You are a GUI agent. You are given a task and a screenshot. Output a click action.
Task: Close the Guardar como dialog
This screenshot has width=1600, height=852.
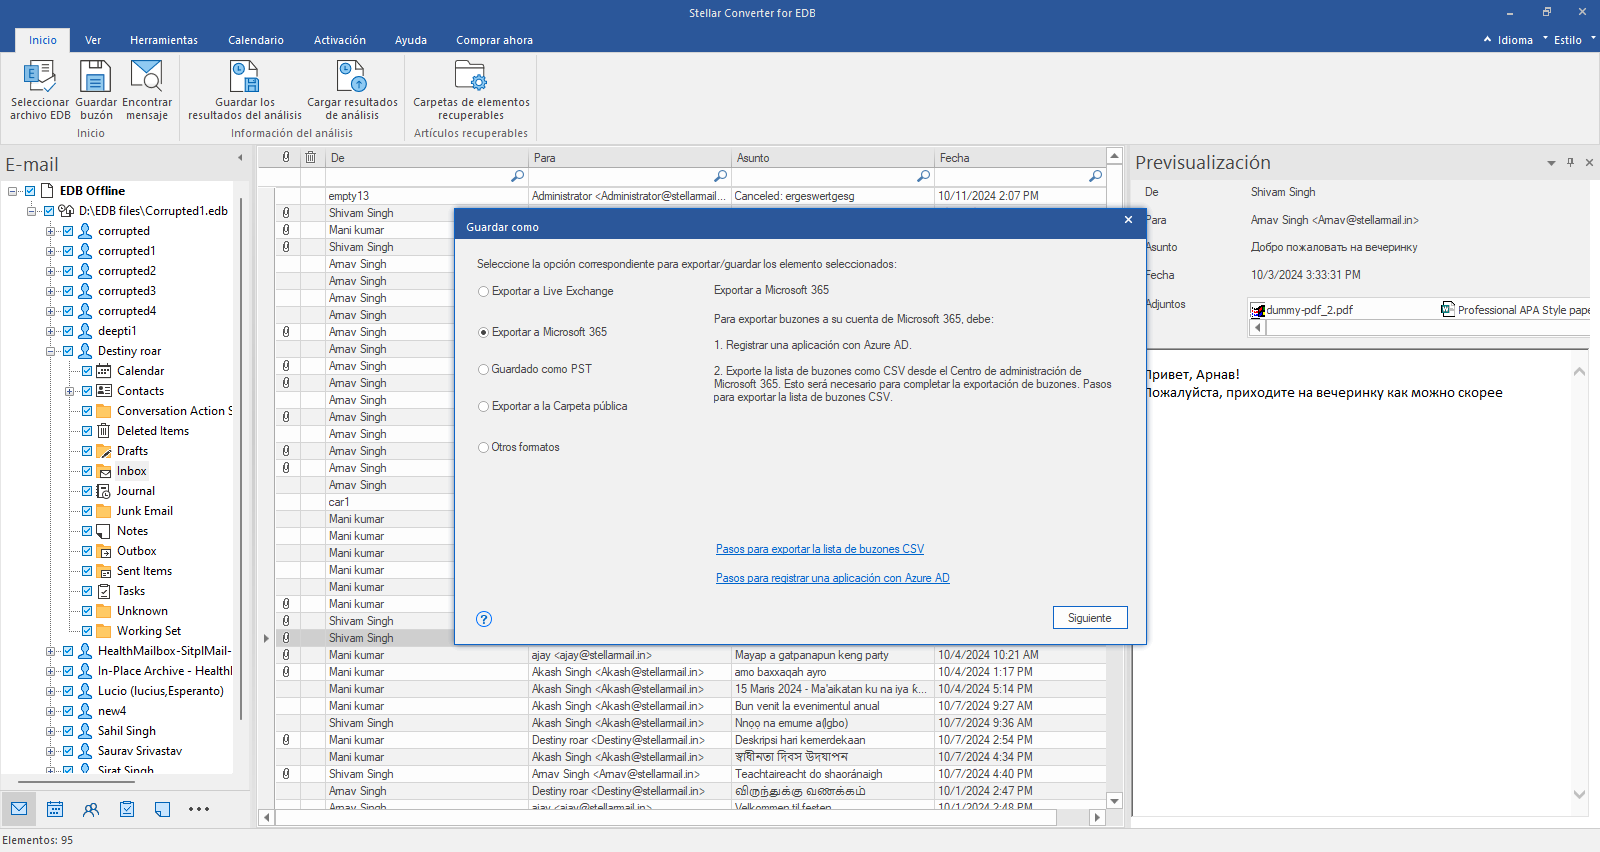pos(1128,220)
